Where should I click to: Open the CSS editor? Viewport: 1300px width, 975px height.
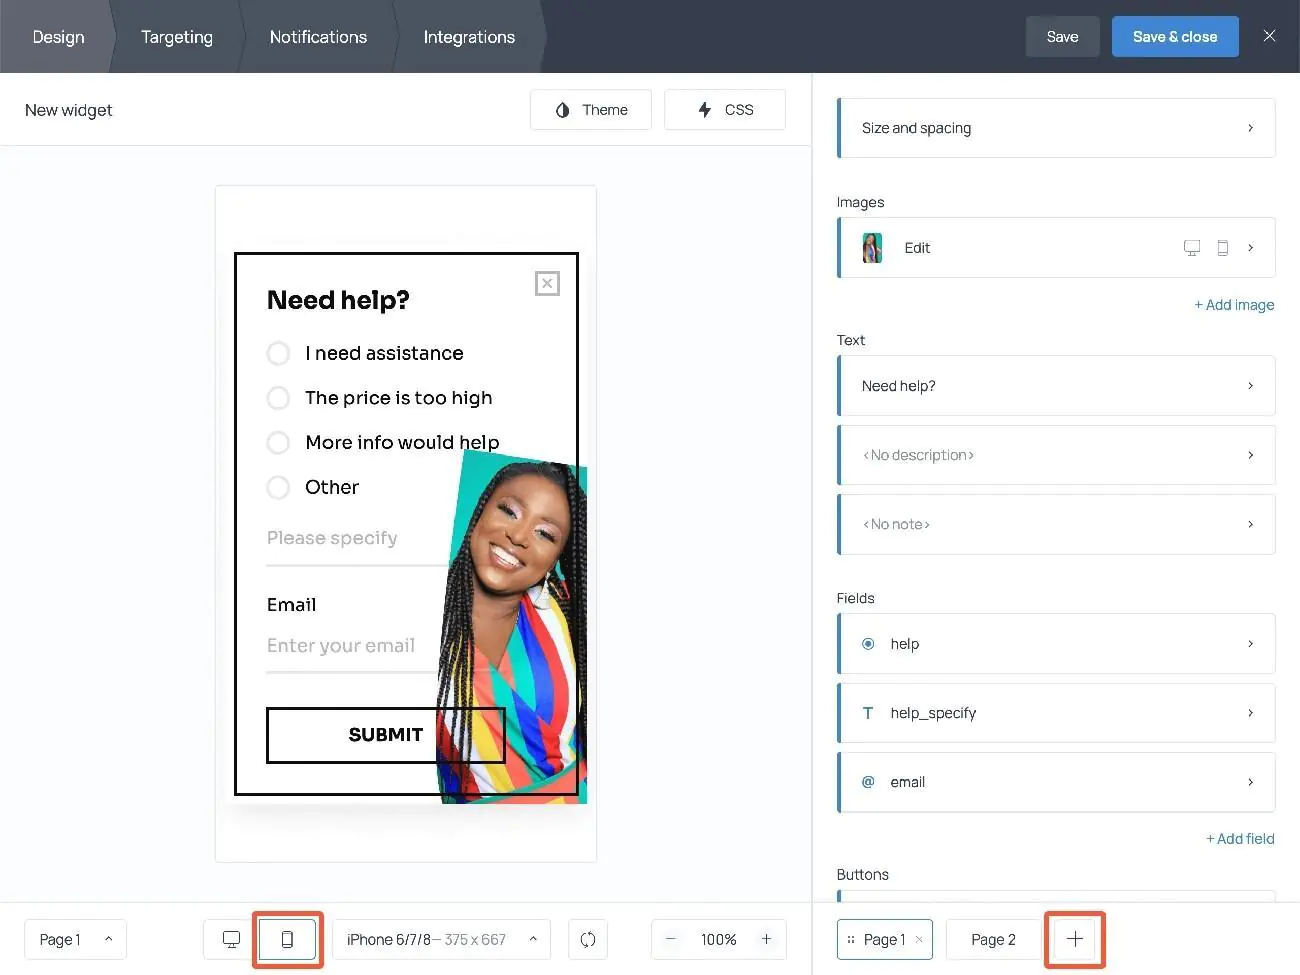pyautogui.click(x=724, y=109)
